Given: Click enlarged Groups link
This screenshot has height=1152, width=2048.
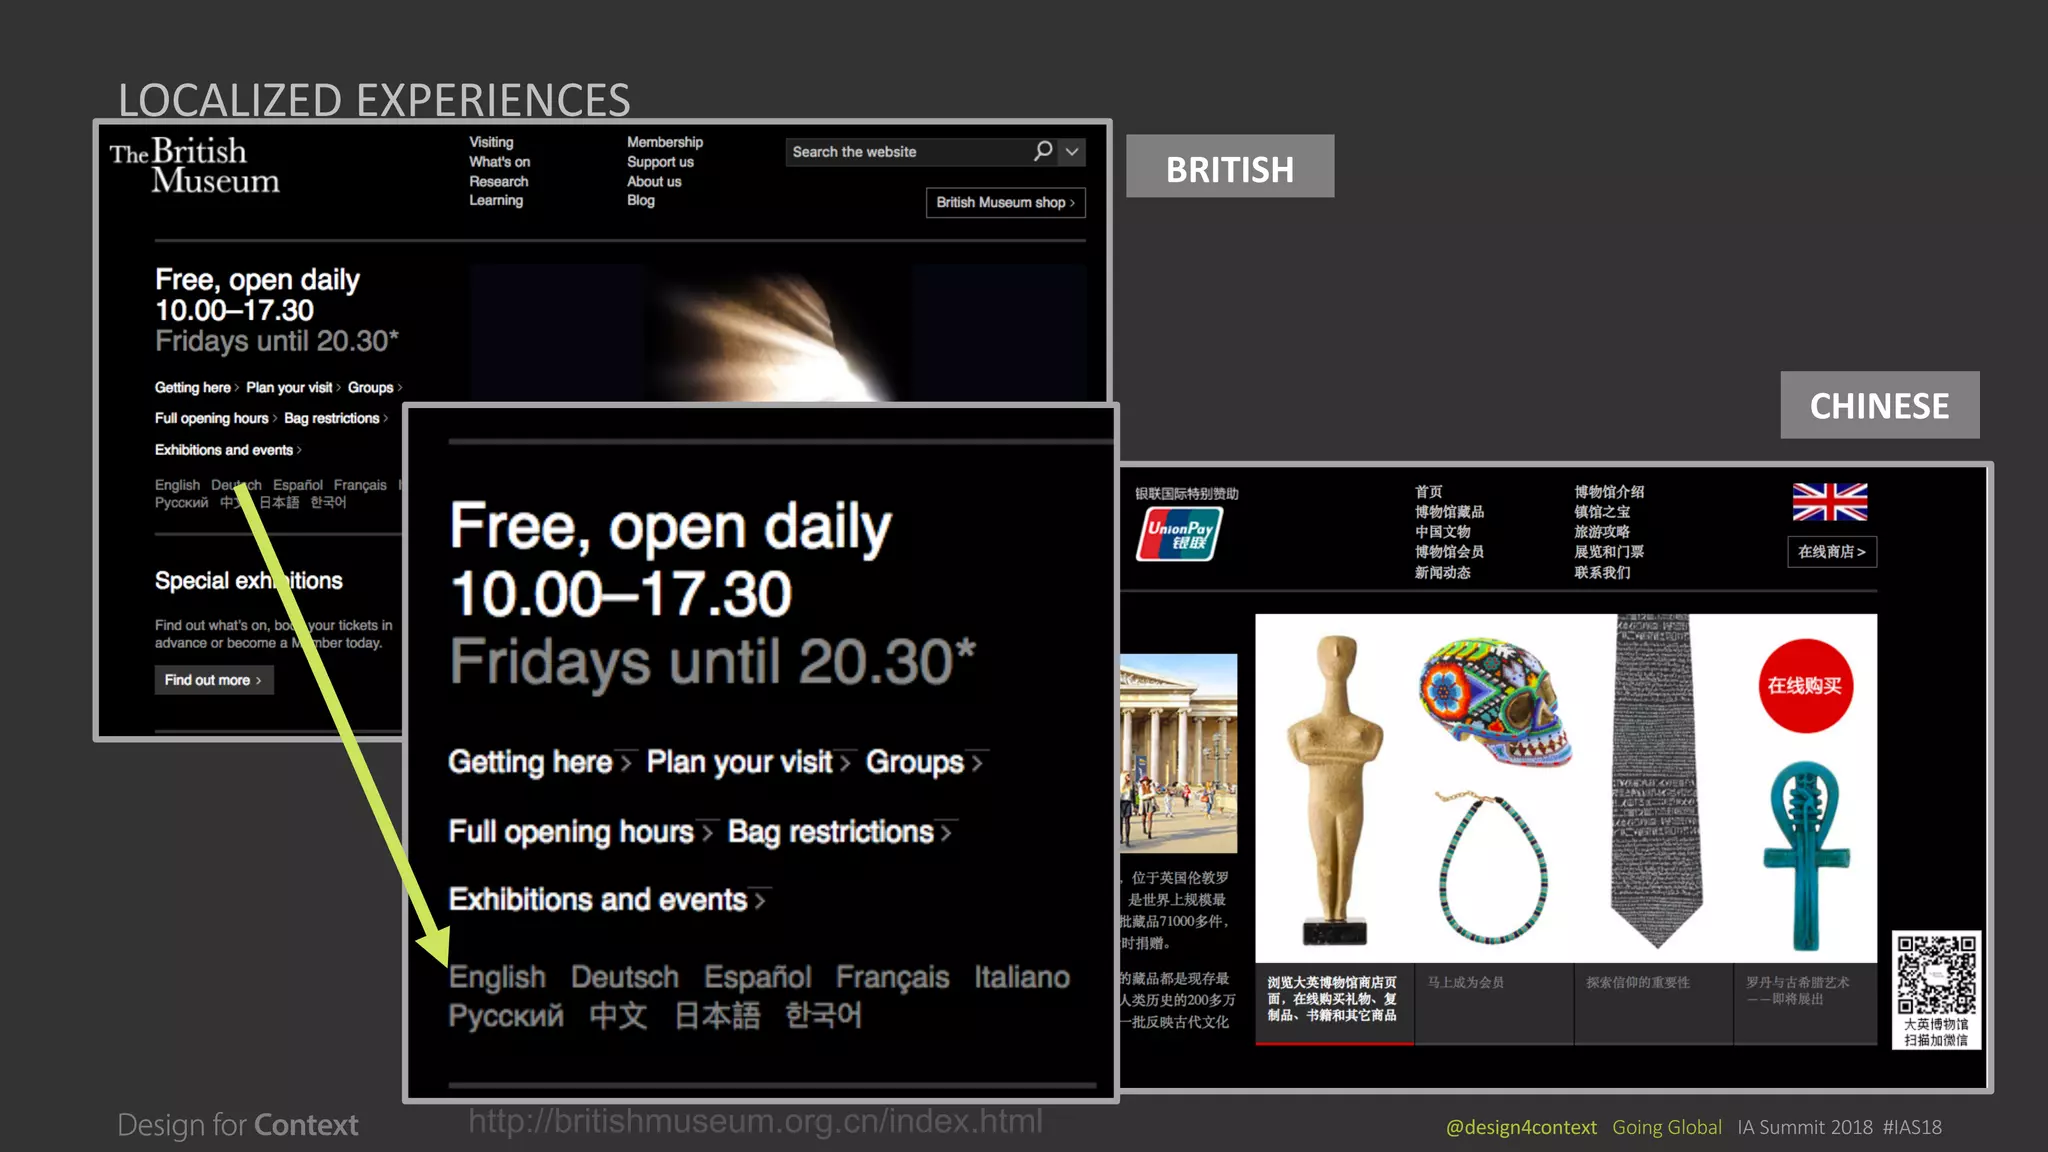Looking at the screenshot, I should (x=924, y=762).
